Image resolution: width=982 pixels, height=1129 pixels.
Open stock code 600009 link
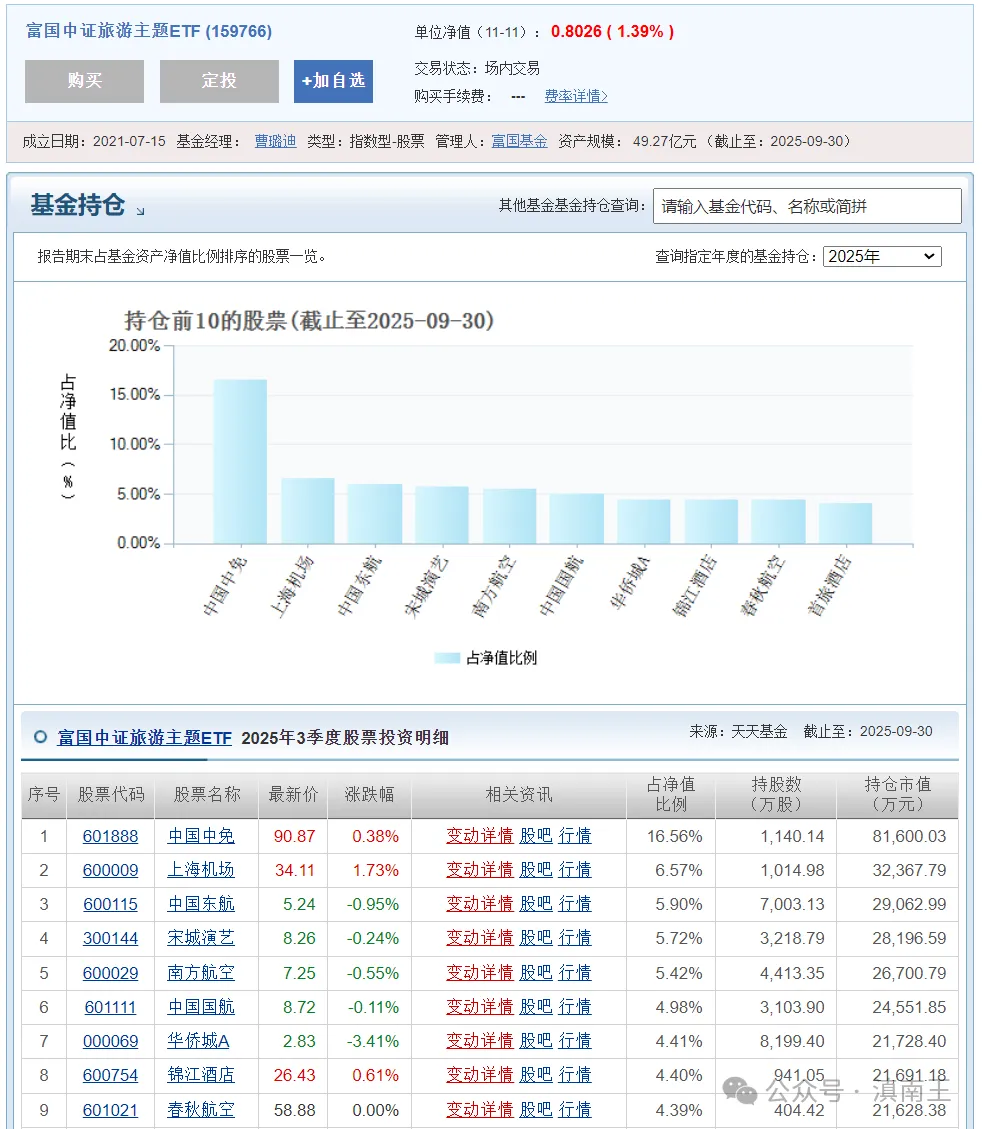[110, 870]
